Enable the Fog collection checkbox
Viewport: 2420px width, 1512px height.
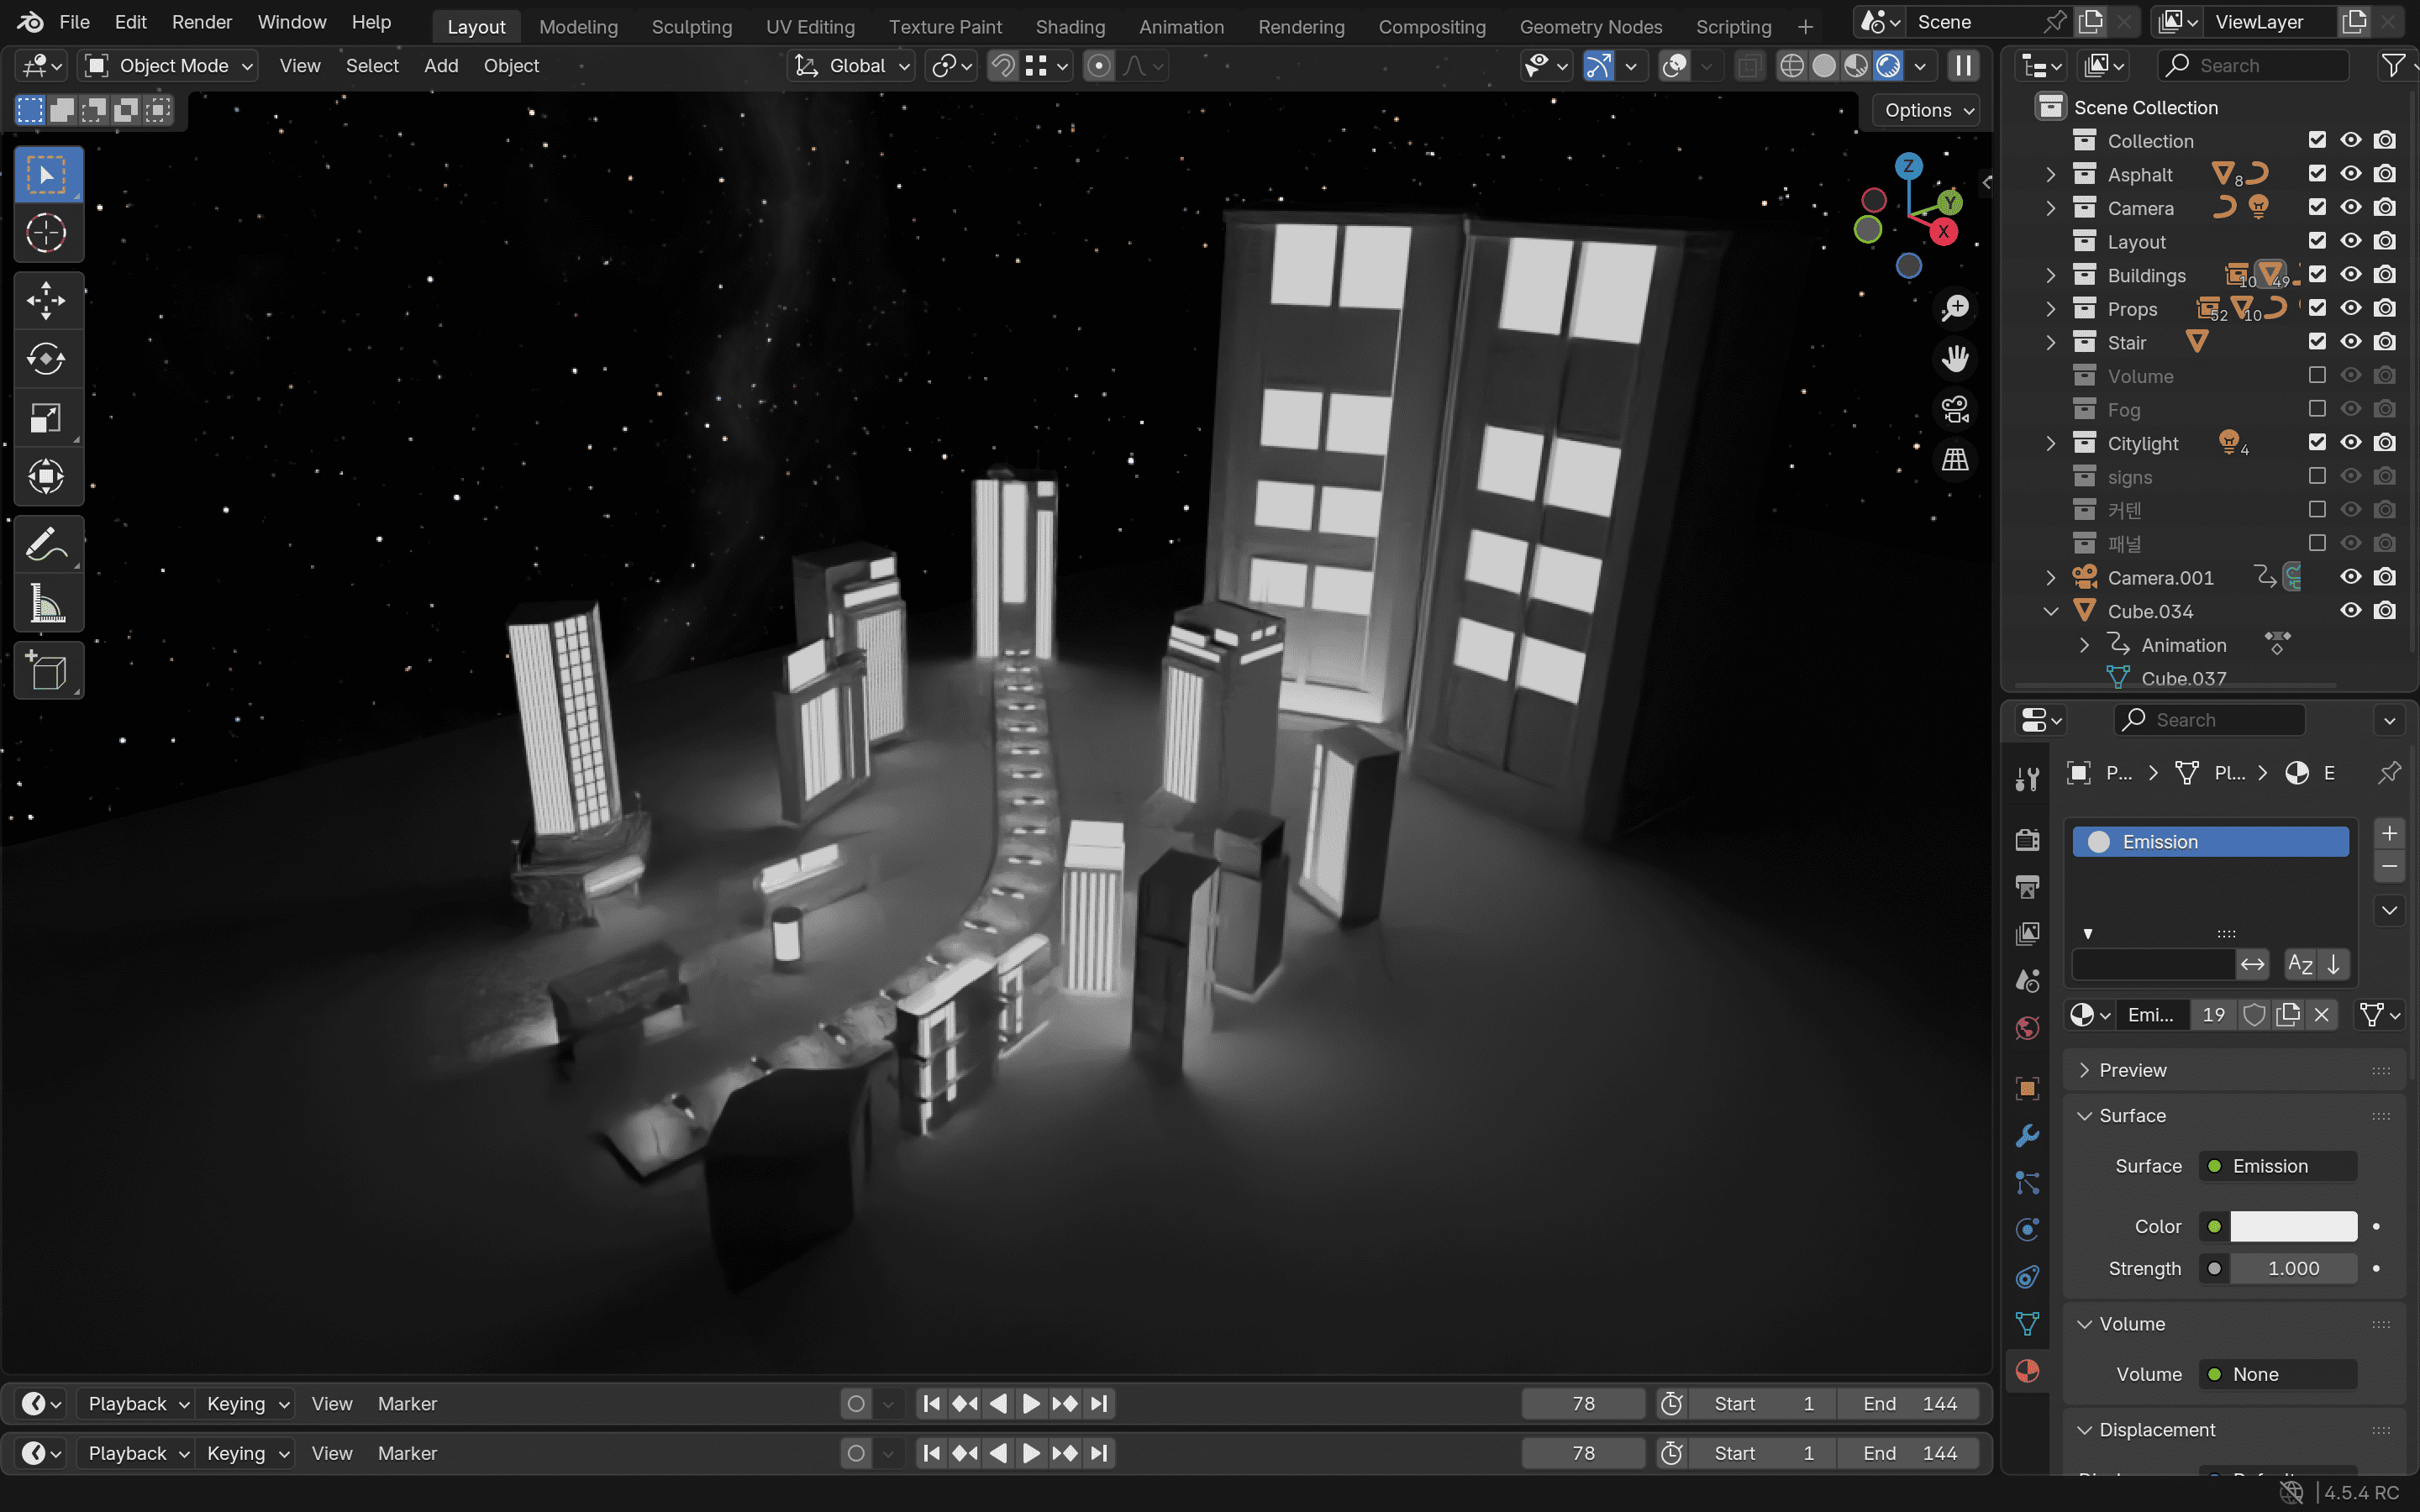point(2316,409)
